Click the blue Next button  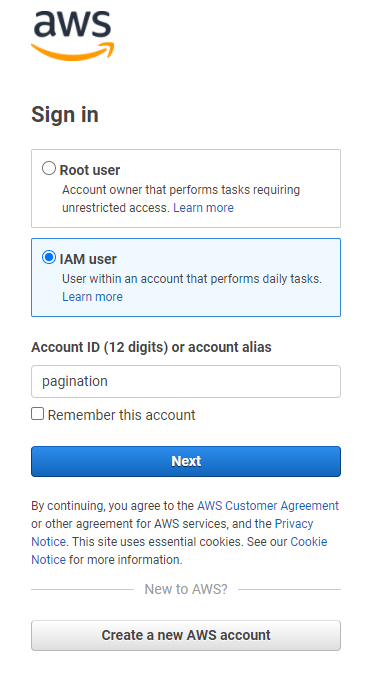pyautogui.click(x=186, y=461)
